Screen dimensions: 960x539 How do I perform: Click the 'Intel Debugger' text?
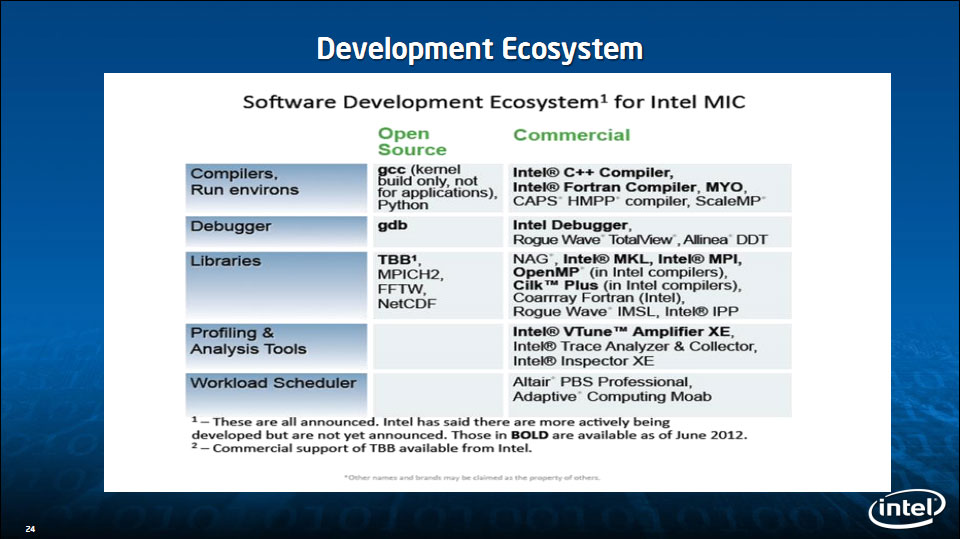(x=572, y=225)
